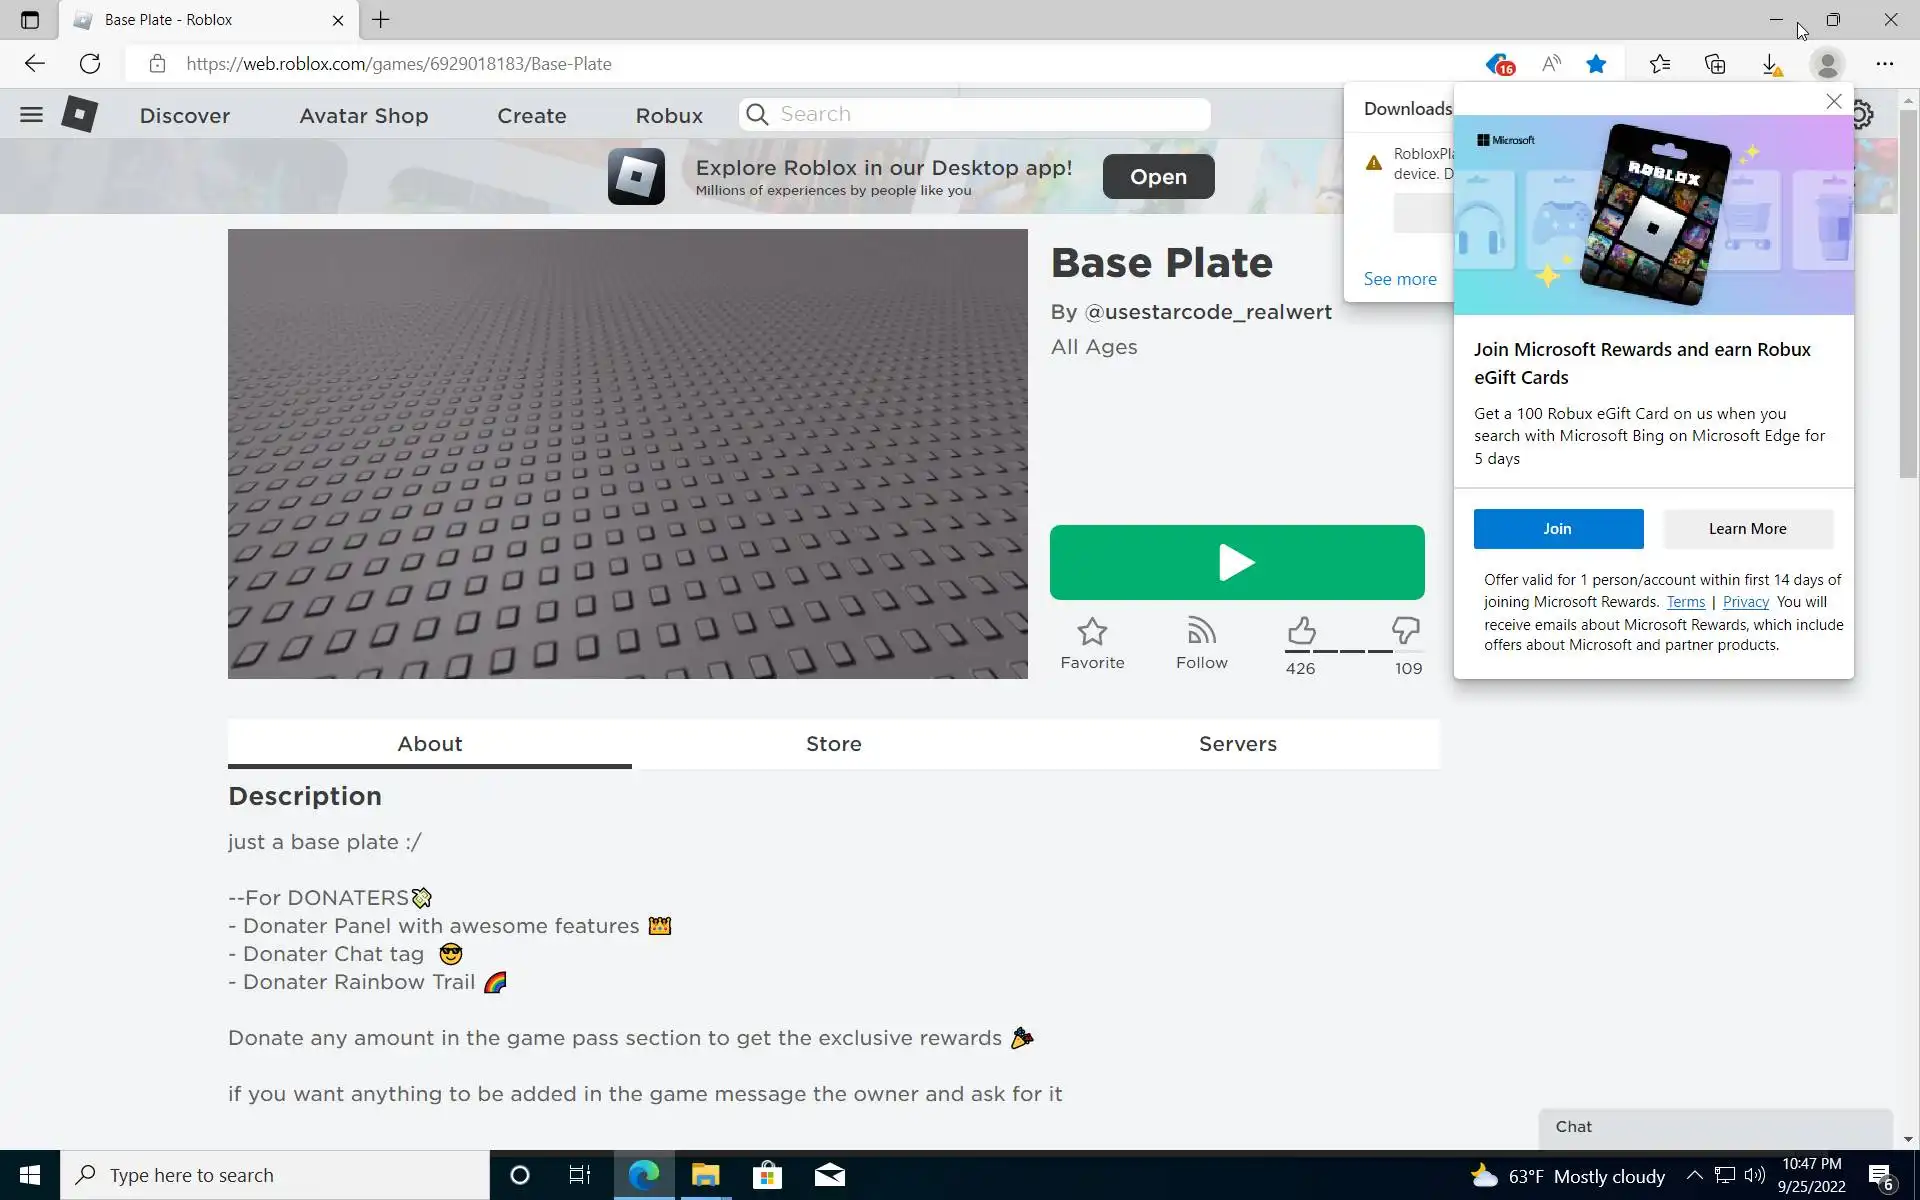Click the blue Join rewards button
The height and width of the screenshot is (1200, 1920).
(x=1557, y=529)
